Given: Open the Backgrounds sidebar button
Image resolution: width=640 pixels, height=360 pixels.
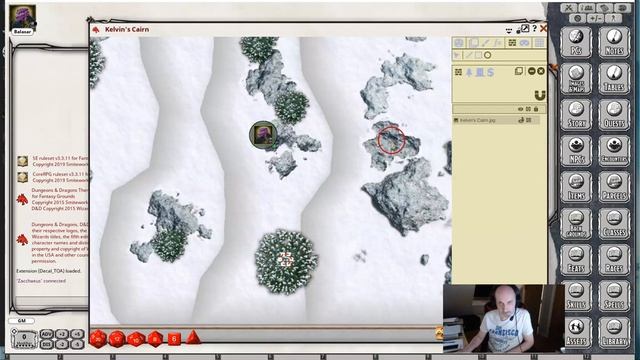Looking at the screenshot, I should (576, 224).
